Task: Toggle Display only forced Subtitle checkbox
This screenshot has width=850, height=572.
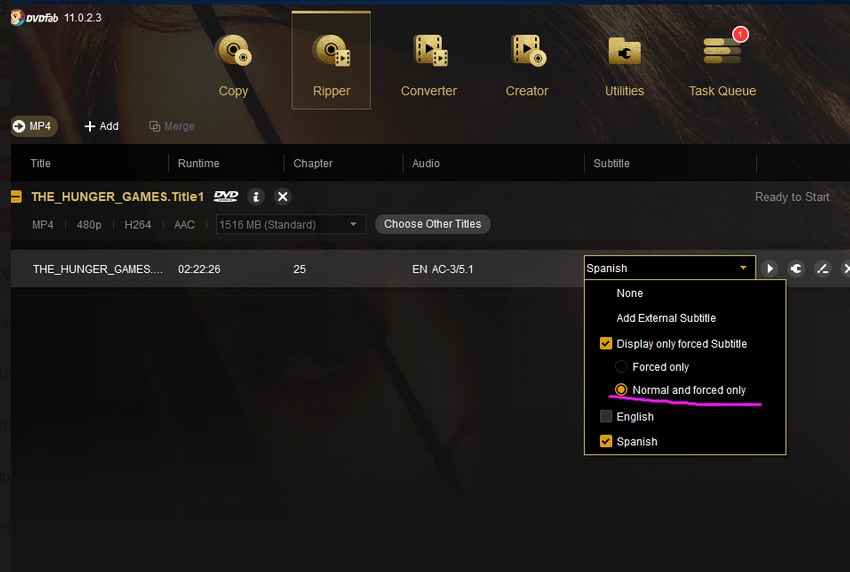Action: (606, 344)
